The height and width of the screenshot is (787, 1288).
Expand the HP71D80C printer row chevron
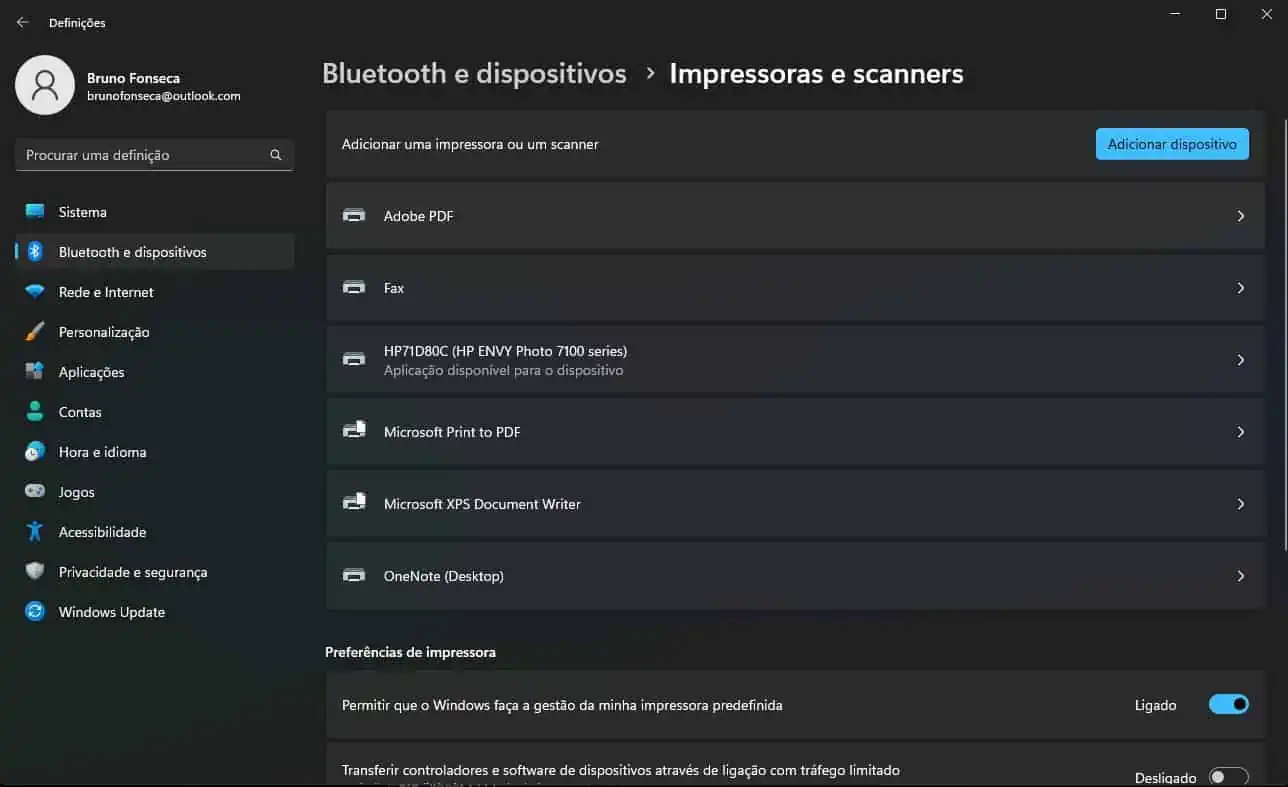coord(1241,360)
